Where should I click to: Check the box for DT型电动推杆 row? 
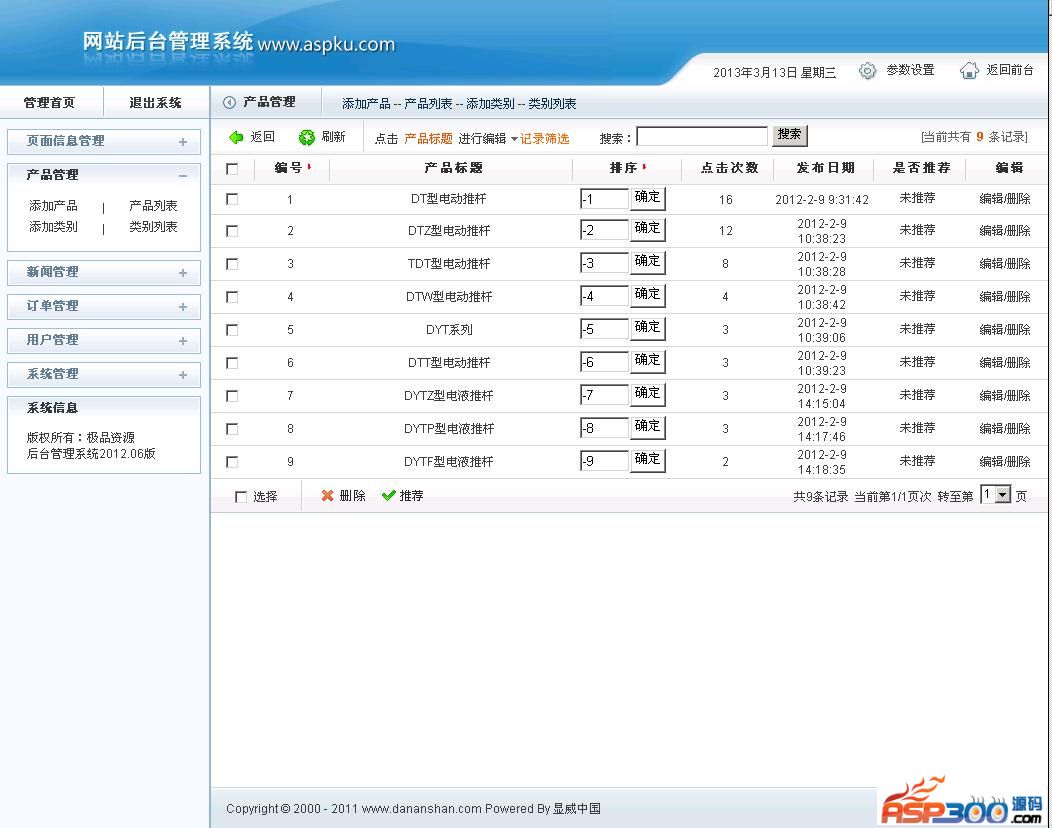click(x=232, y=199)
